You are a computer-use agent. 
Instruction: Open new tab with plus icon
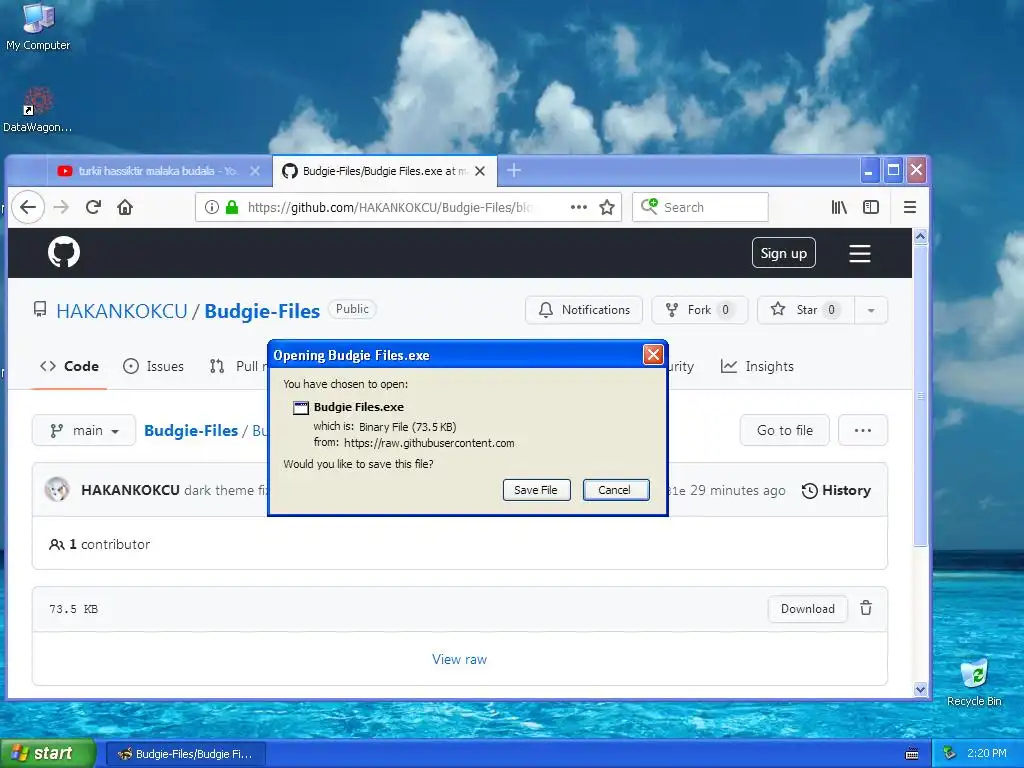click(514, 170)
